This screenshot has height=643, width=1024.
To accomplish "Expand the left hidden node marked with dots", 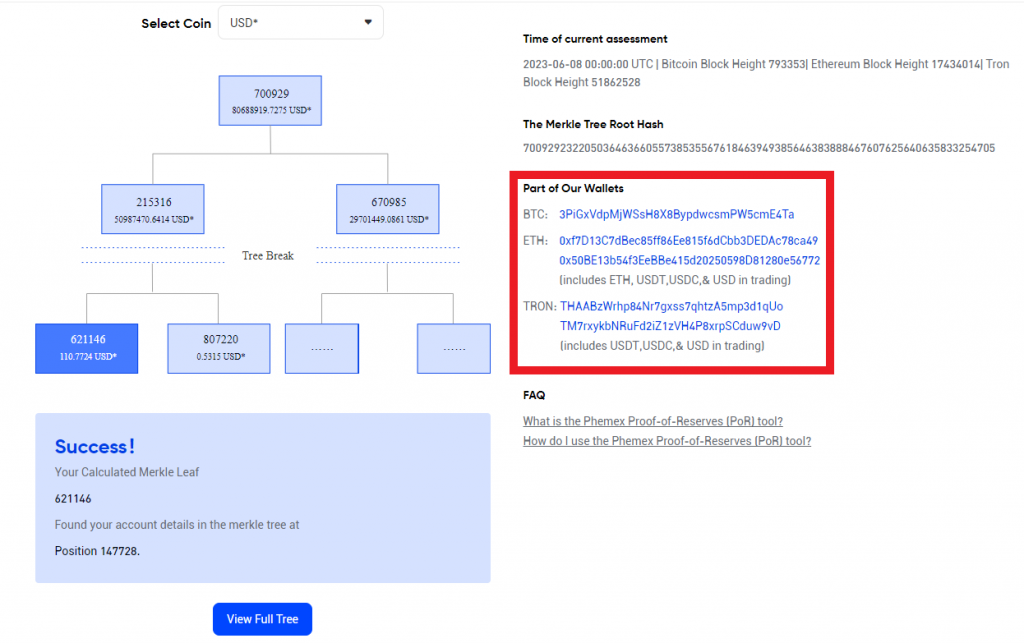I will [321, 348].
